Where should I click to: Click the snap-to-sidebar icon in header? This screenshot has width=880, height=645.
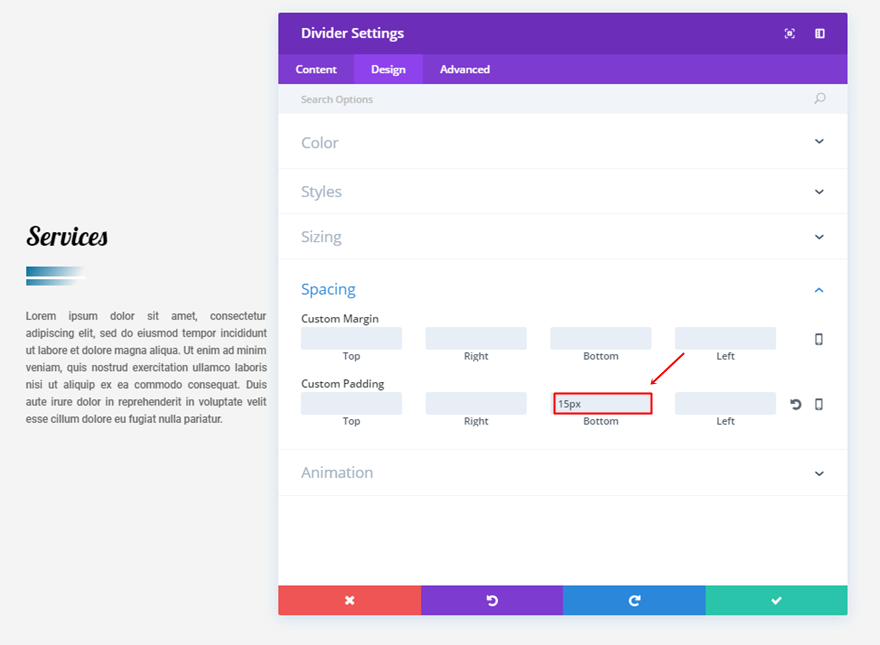tap(820, 34)
